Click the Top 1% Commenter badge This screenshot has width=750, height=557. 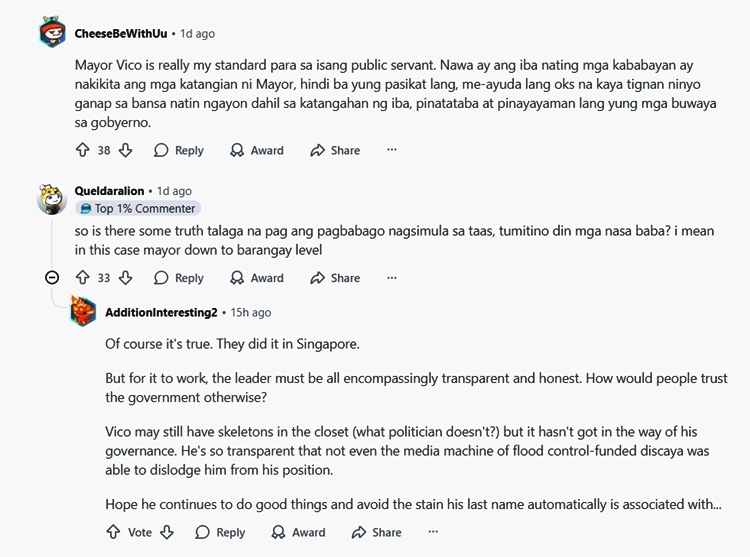coord(138,209)
